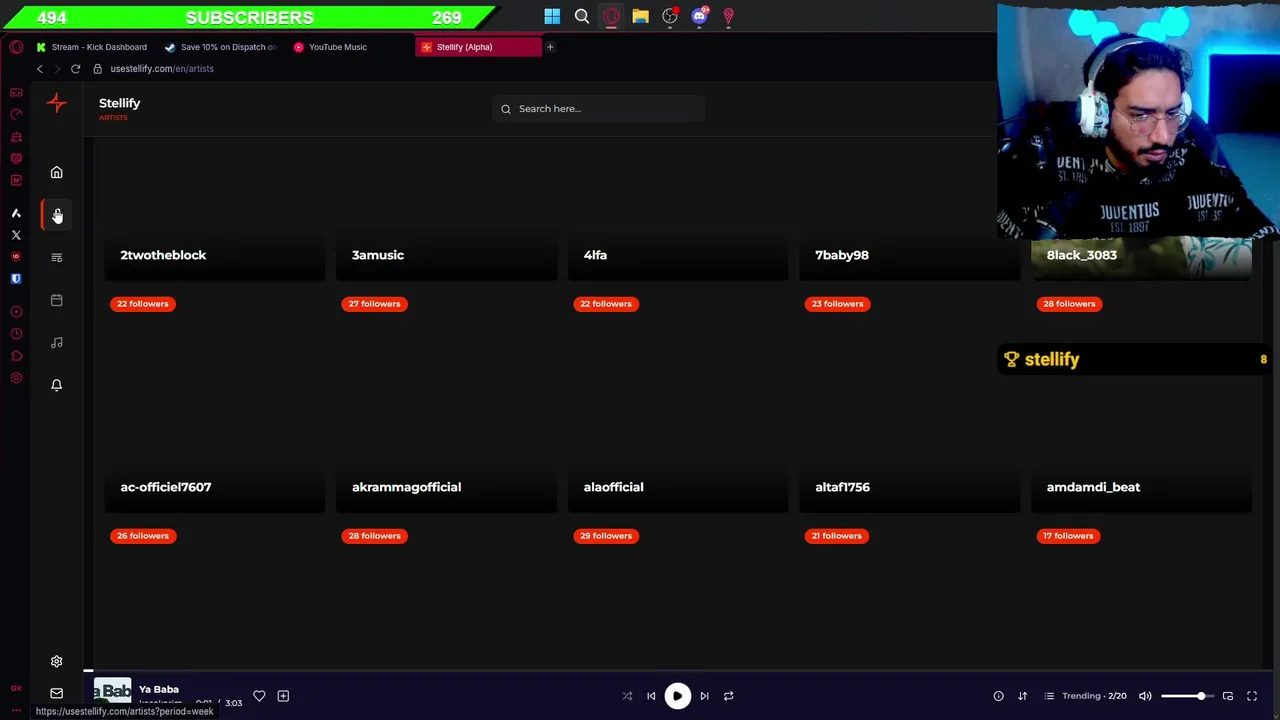Open Opera sidebar extensions cube icon

[16, 356]
